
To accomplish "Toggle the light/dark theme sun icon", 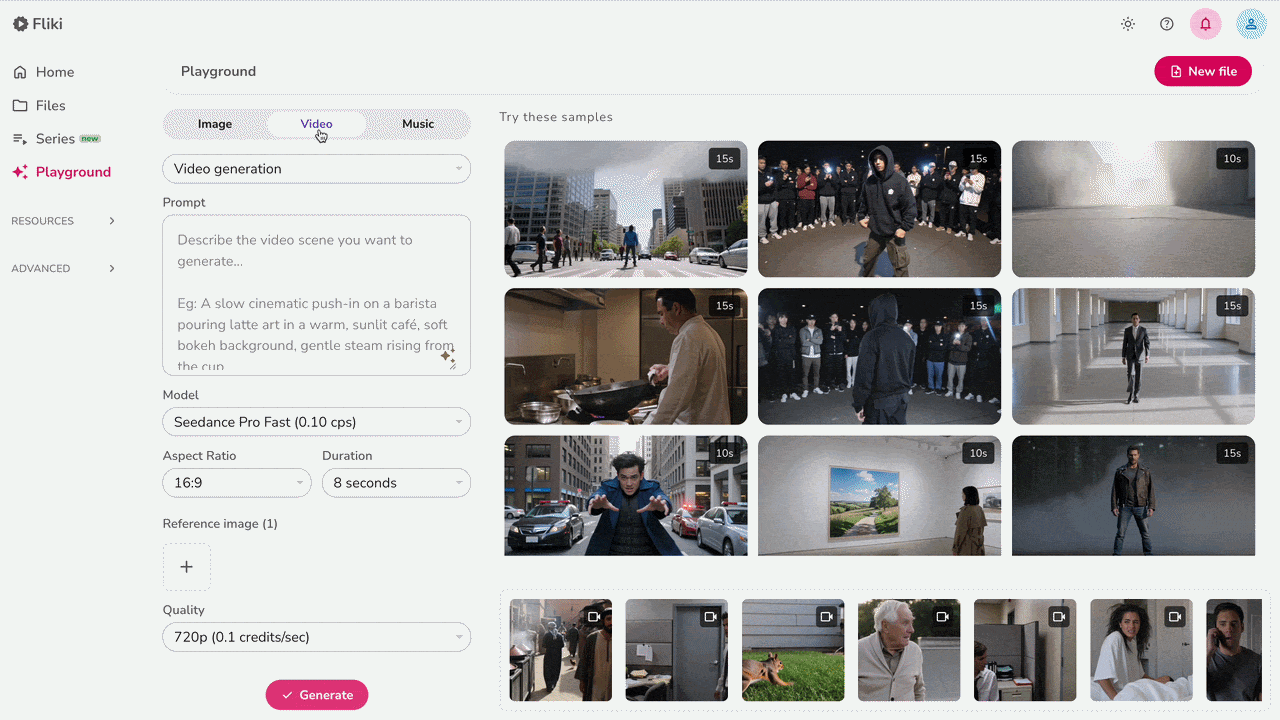I will (1128, 24).
